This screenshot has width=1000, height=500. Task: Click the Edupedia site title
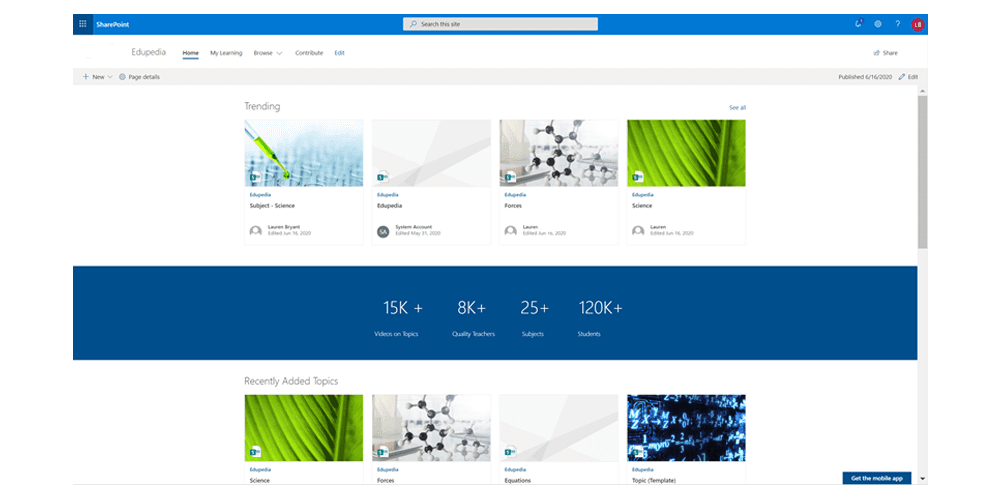[149, 52]
